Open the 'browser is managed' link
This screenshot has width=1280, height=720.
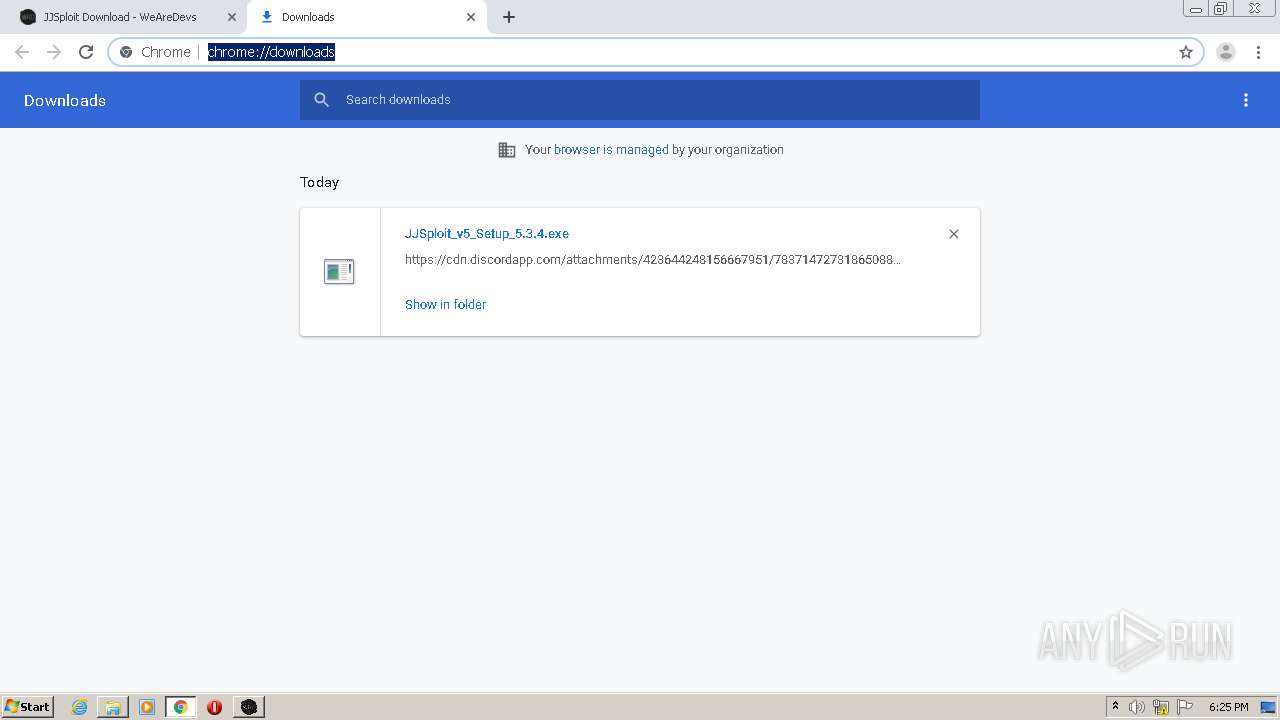click(x=611, y=150)
